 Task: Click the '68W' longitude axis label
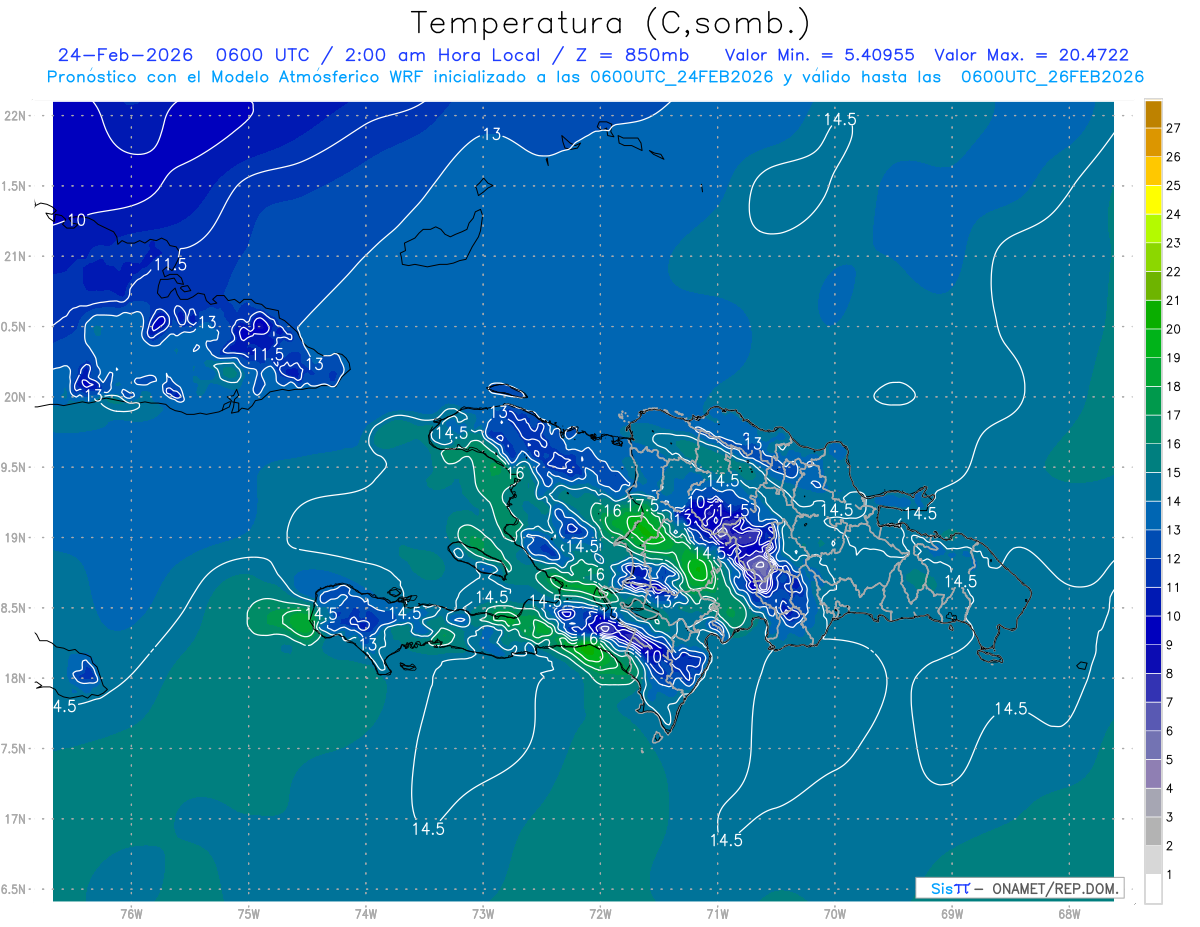pyautogui.click(x=1069, y=914)
